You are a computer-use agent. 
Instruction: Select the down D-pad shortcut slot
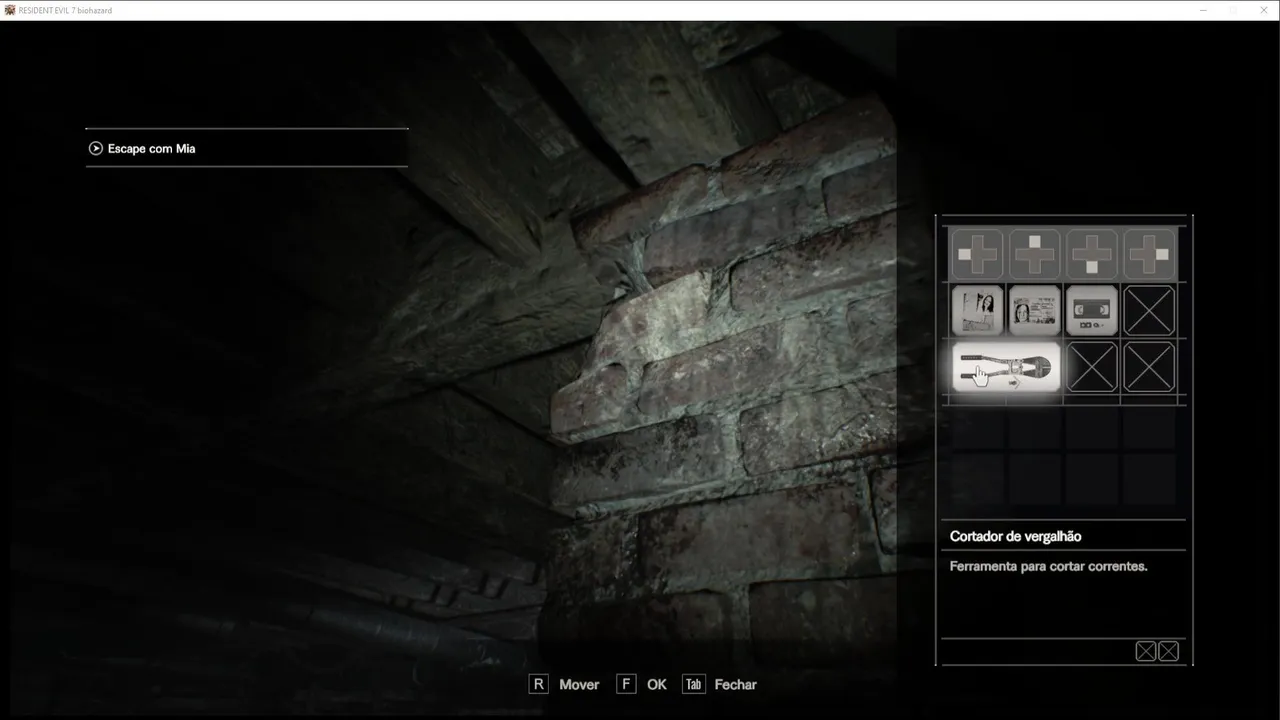pos(1091,254)
